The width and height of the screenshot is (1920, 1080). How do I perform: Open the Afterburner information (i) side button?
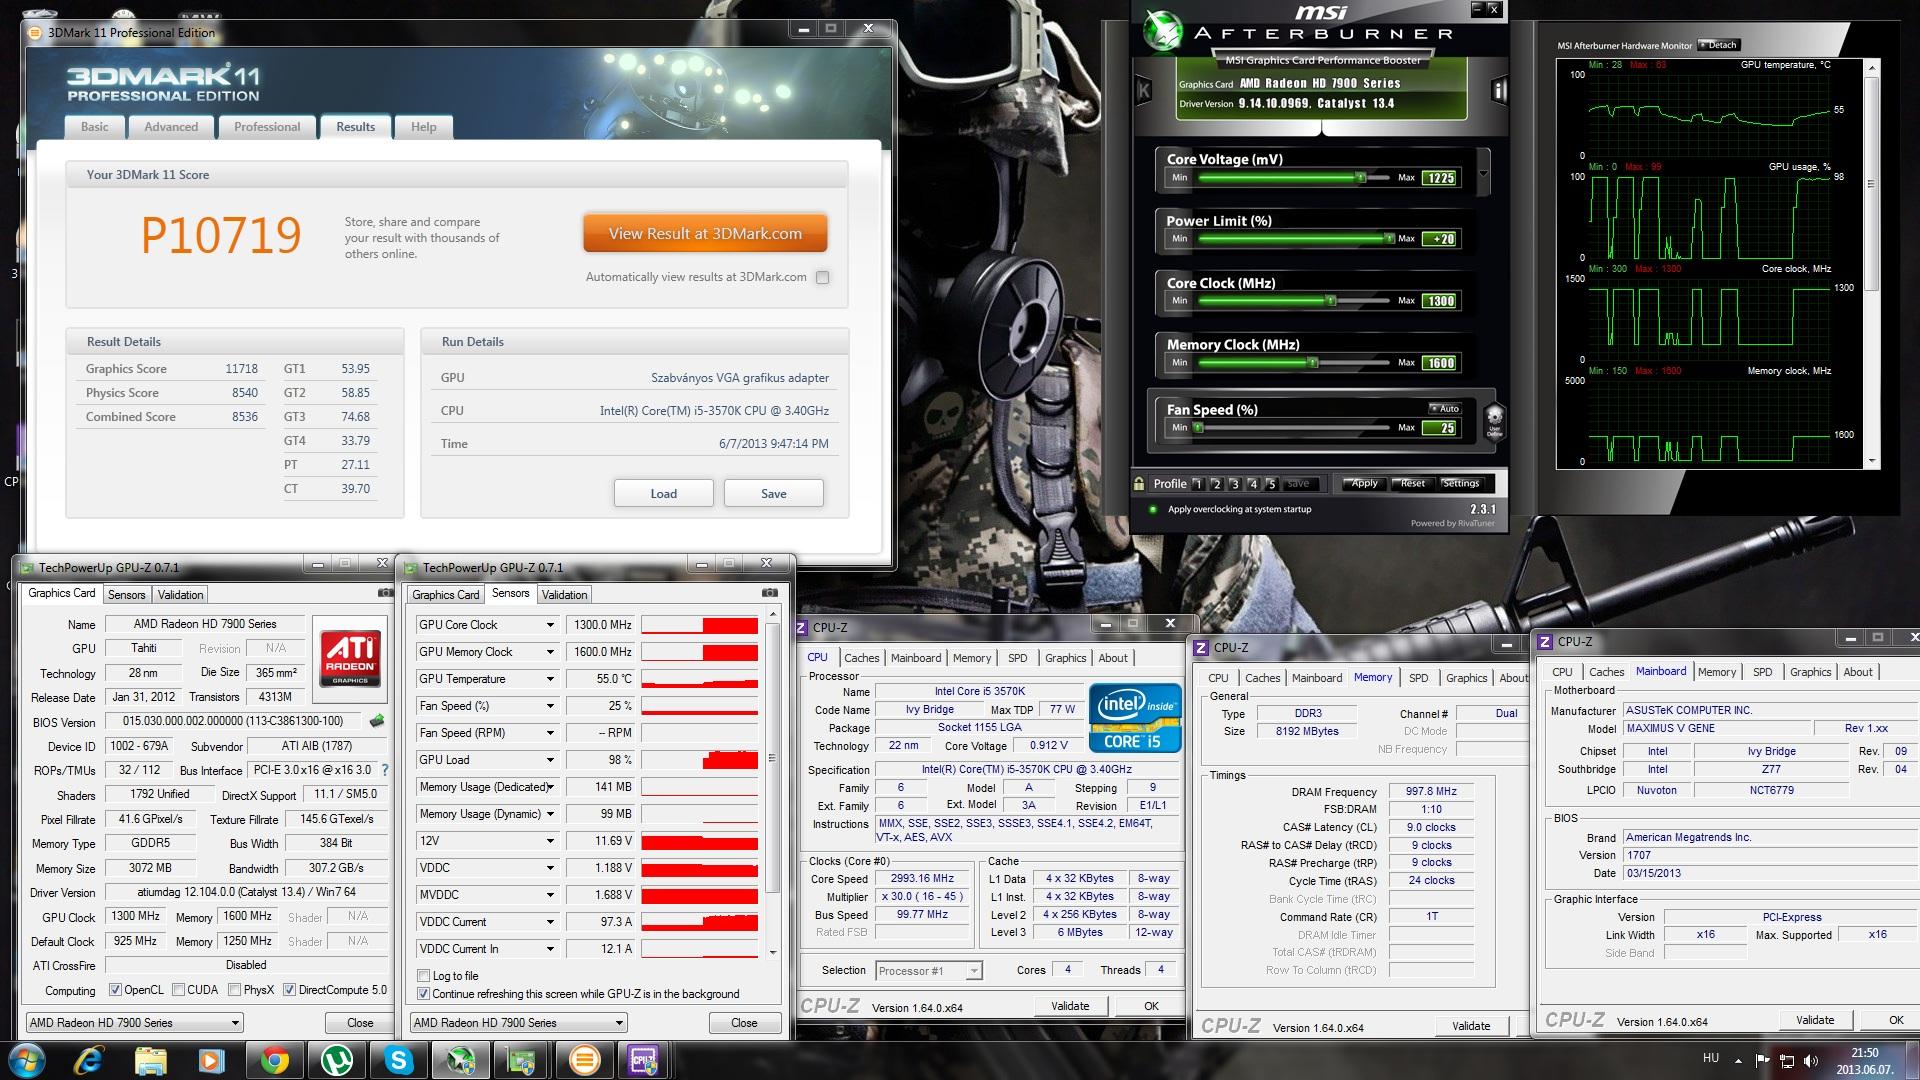[1499, 91]
